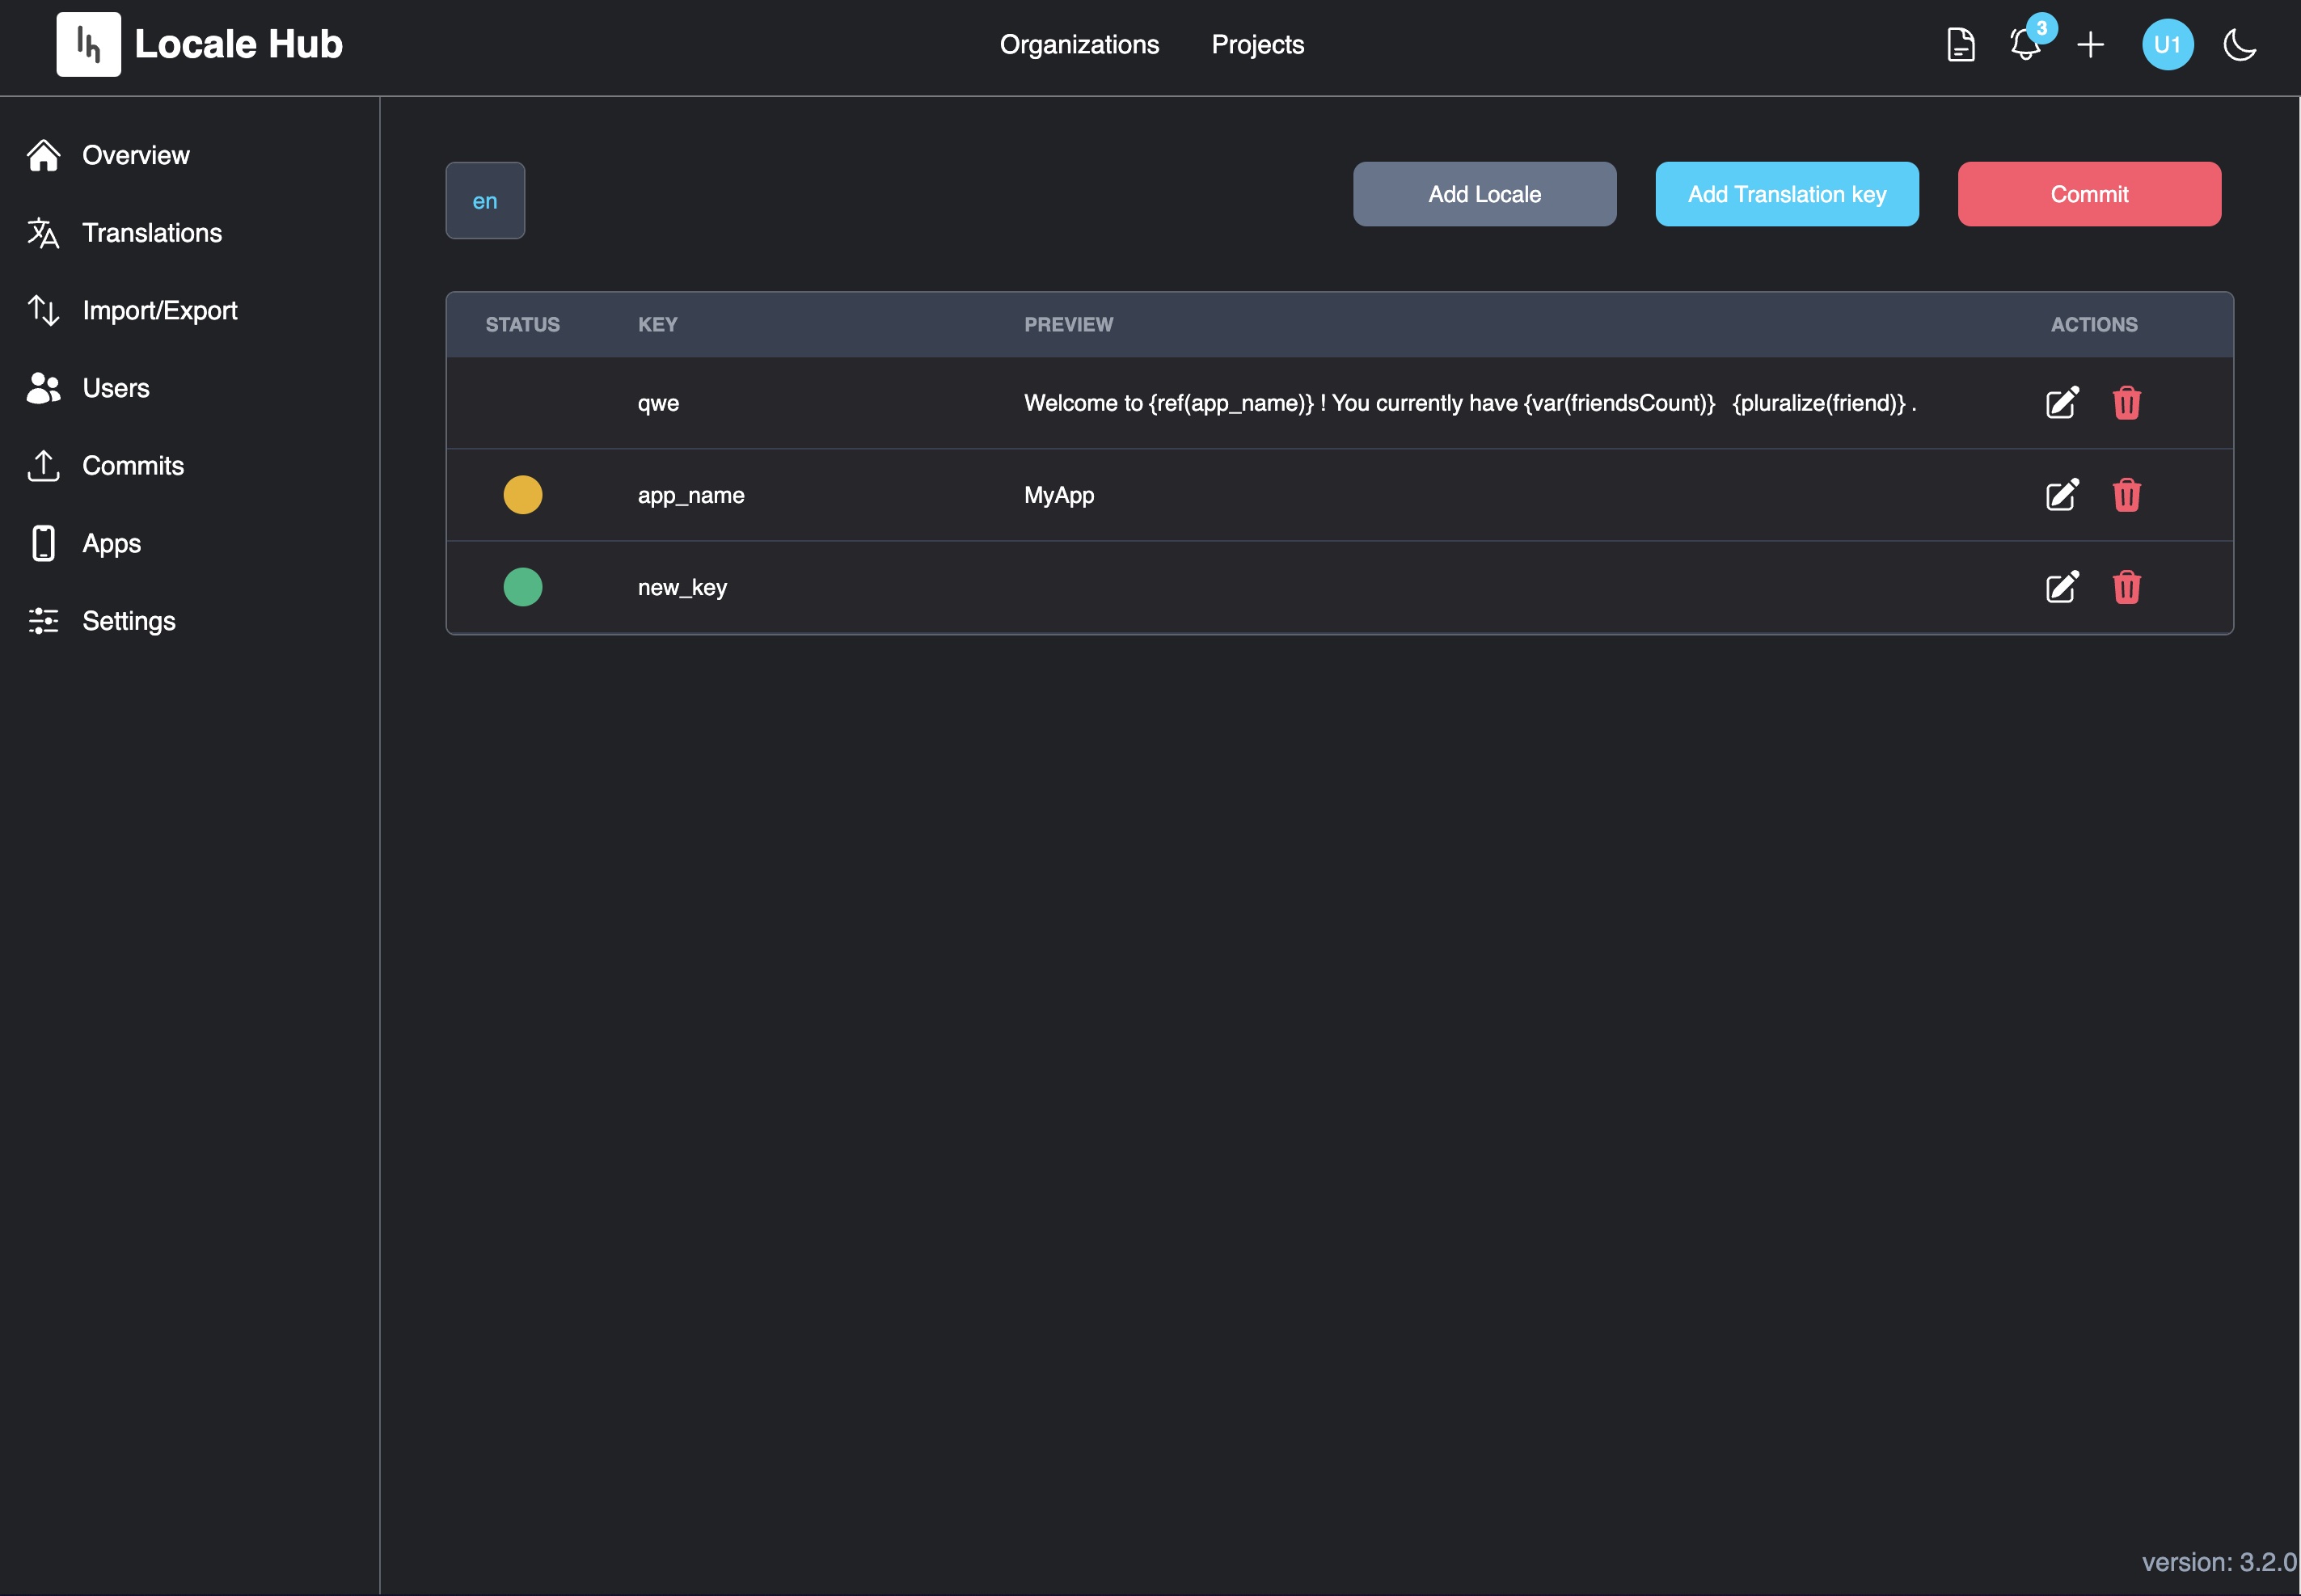Open Settings in sidebar

pyautogui.click(x=129, y=621)
